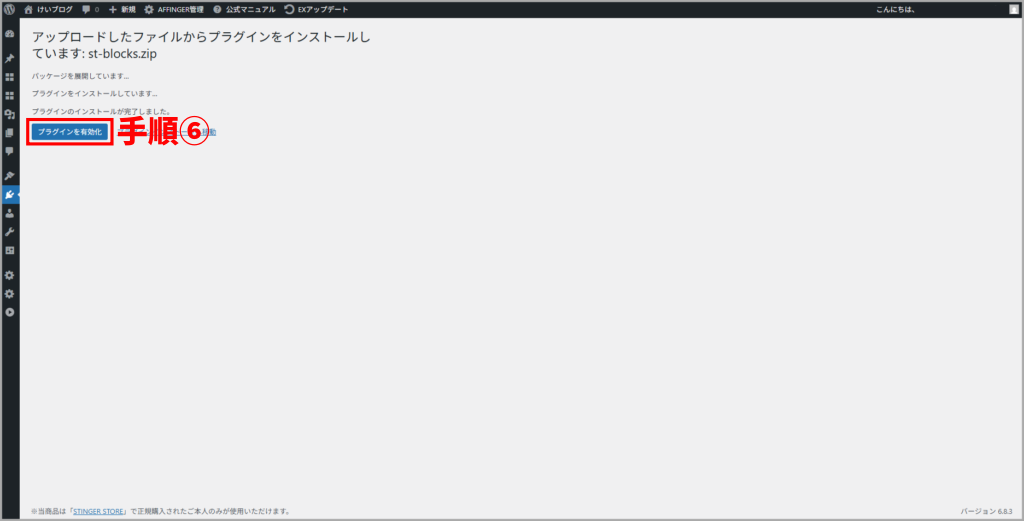This screenshot has width=1024, height=521.
Task: Click 公式マニュアル in the admin bar
Action: coord(244,9)
